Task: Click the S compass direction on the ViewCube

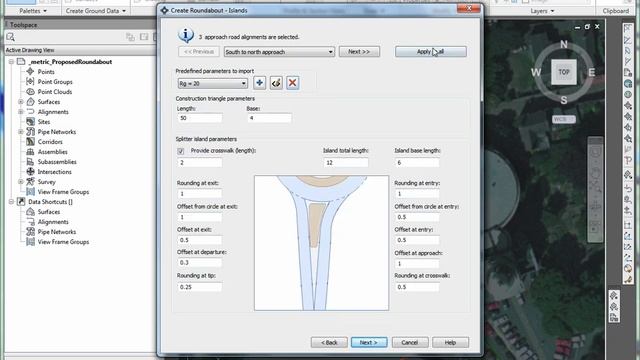Action: coord(564,100)
